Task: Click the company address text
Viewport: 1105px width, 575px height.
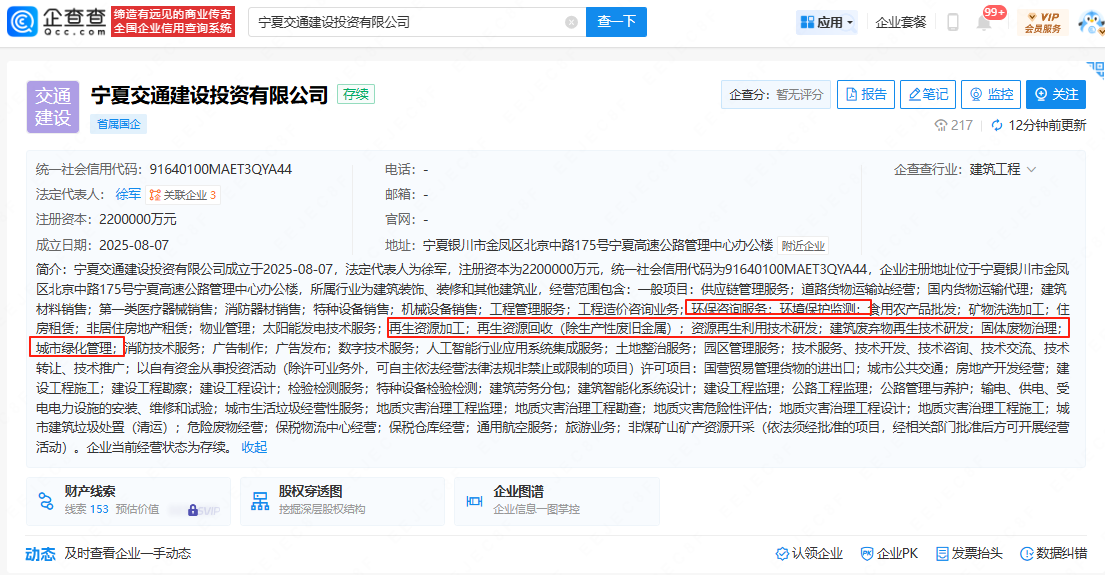Action: 598,245
